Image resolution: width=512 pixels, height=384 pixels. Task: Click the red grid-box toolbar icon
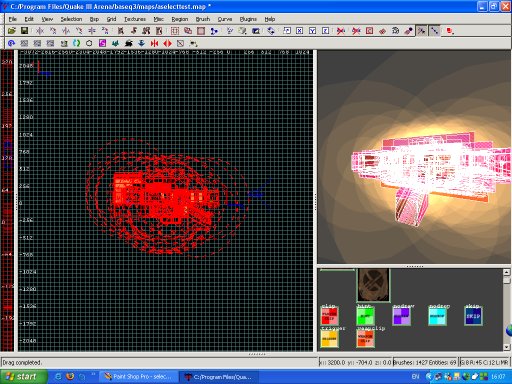(x=175, y=31)
